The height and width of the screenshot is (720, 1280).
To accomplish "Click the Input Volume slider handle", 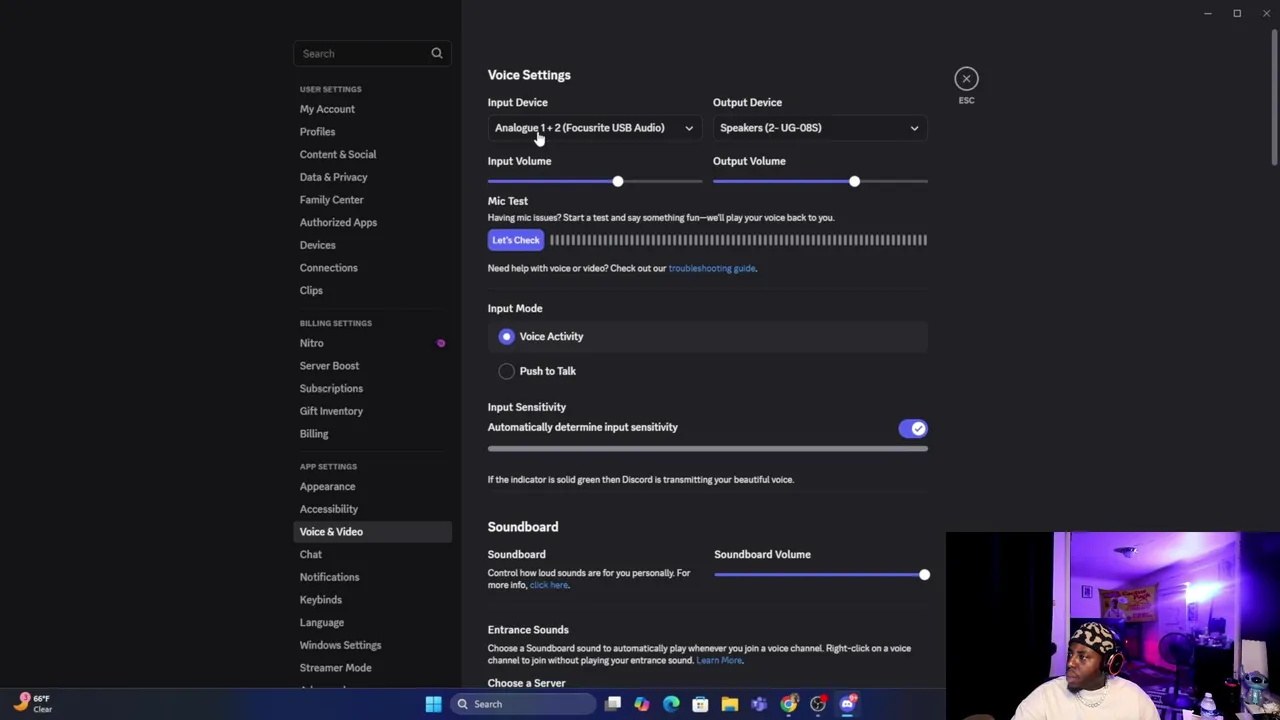I will click(617, 181).
